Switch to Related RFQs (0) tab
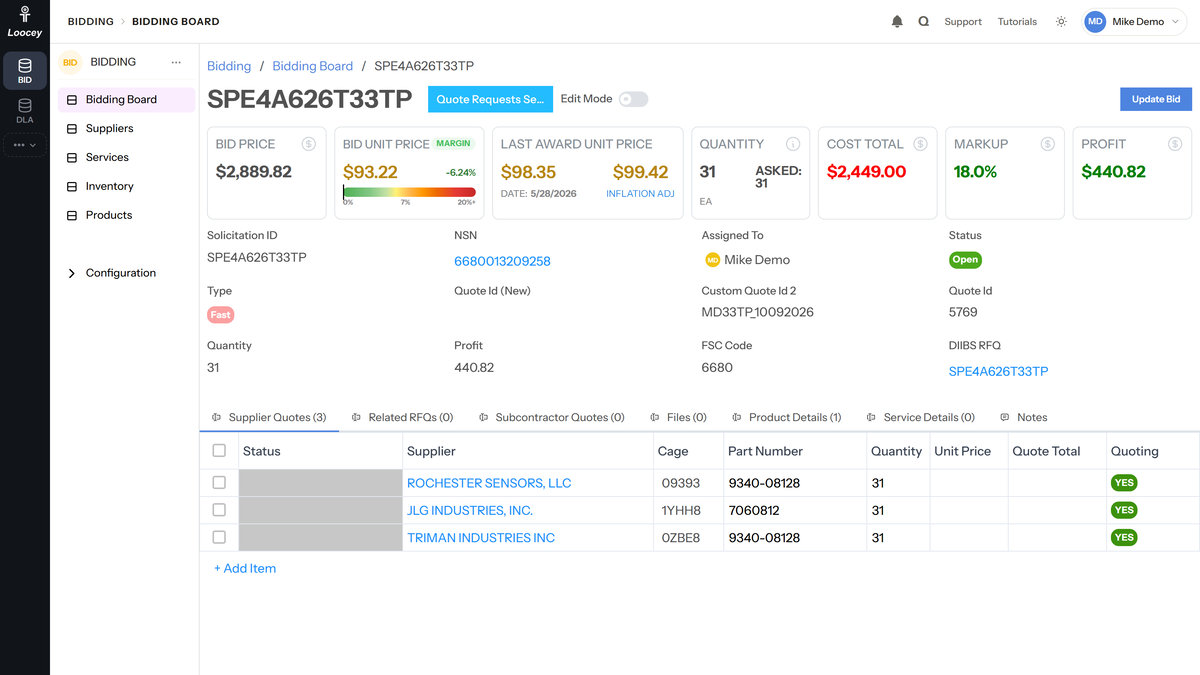The height and width of the screenshot is (675, 1200). click(402, 417)
